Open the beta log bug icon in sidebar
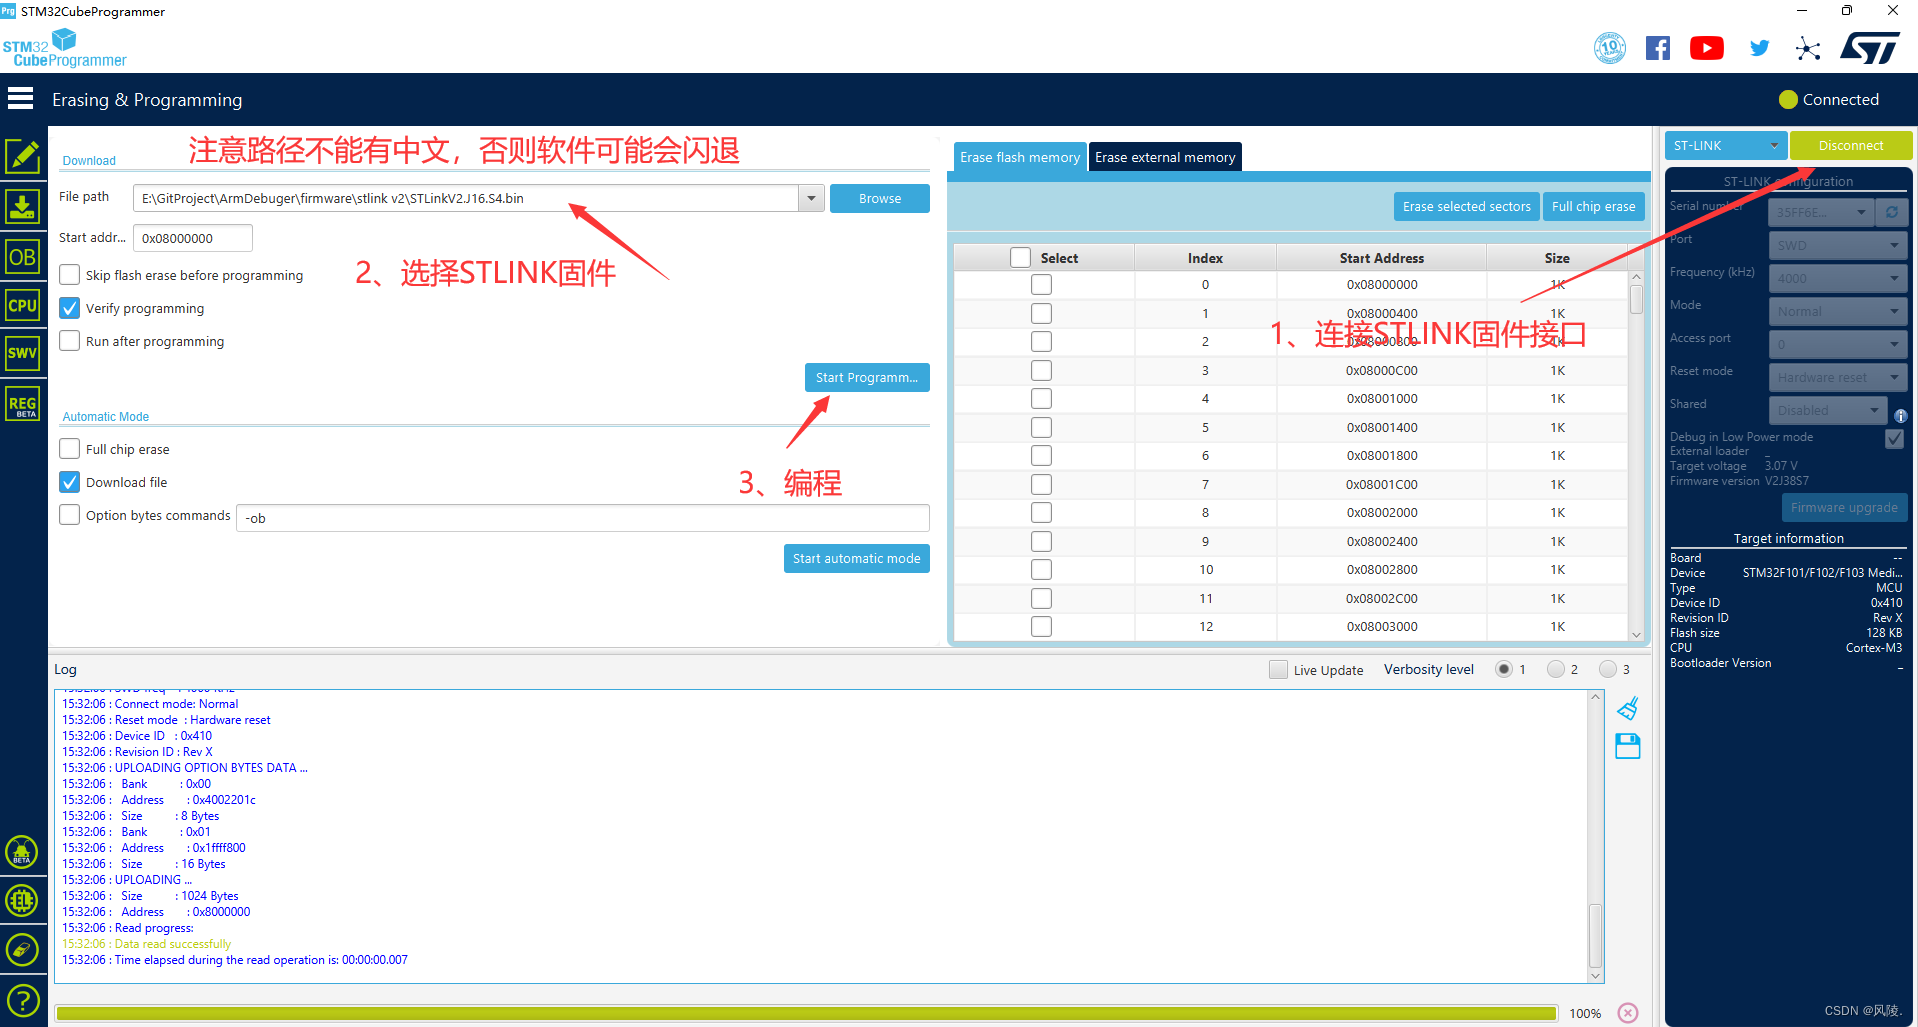Viewport: 1918px width, 1027px height. [x=22, y=852]
